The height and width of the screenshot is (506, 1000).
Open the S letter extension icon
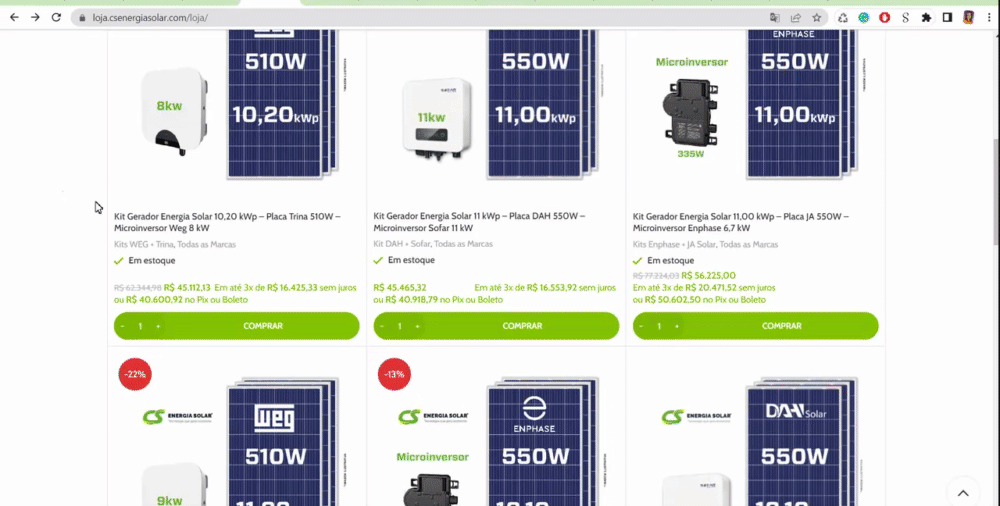906,18
